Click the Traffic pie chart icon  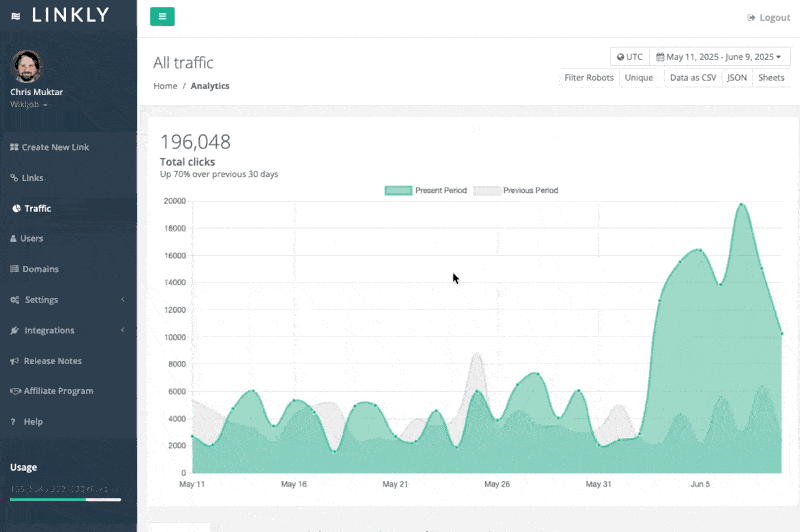click(x=16, y=208)
